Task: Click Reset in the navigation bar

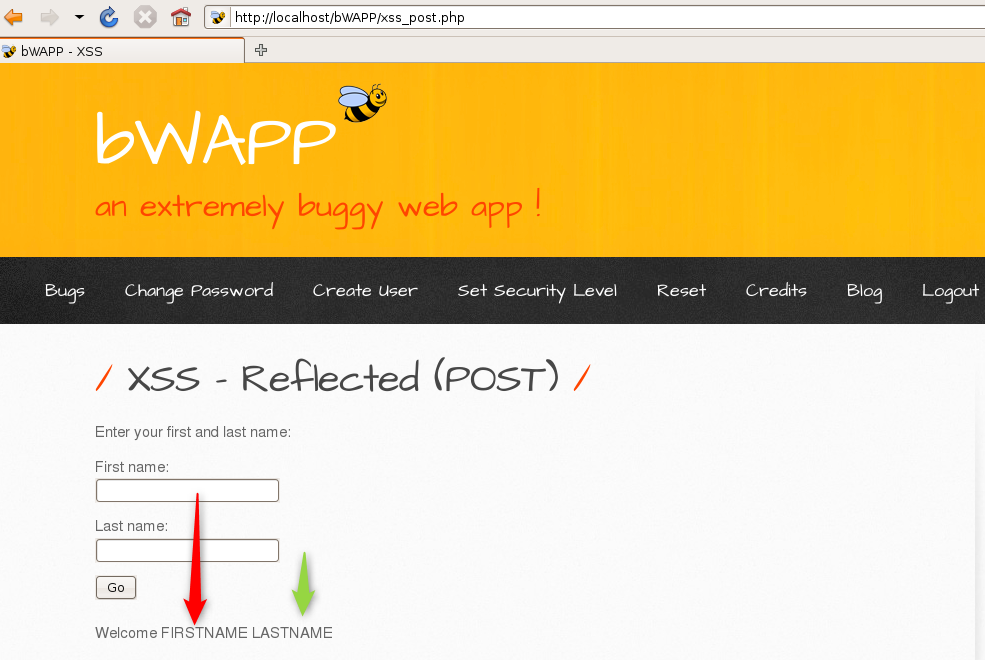Action: (x=681, y=291)
